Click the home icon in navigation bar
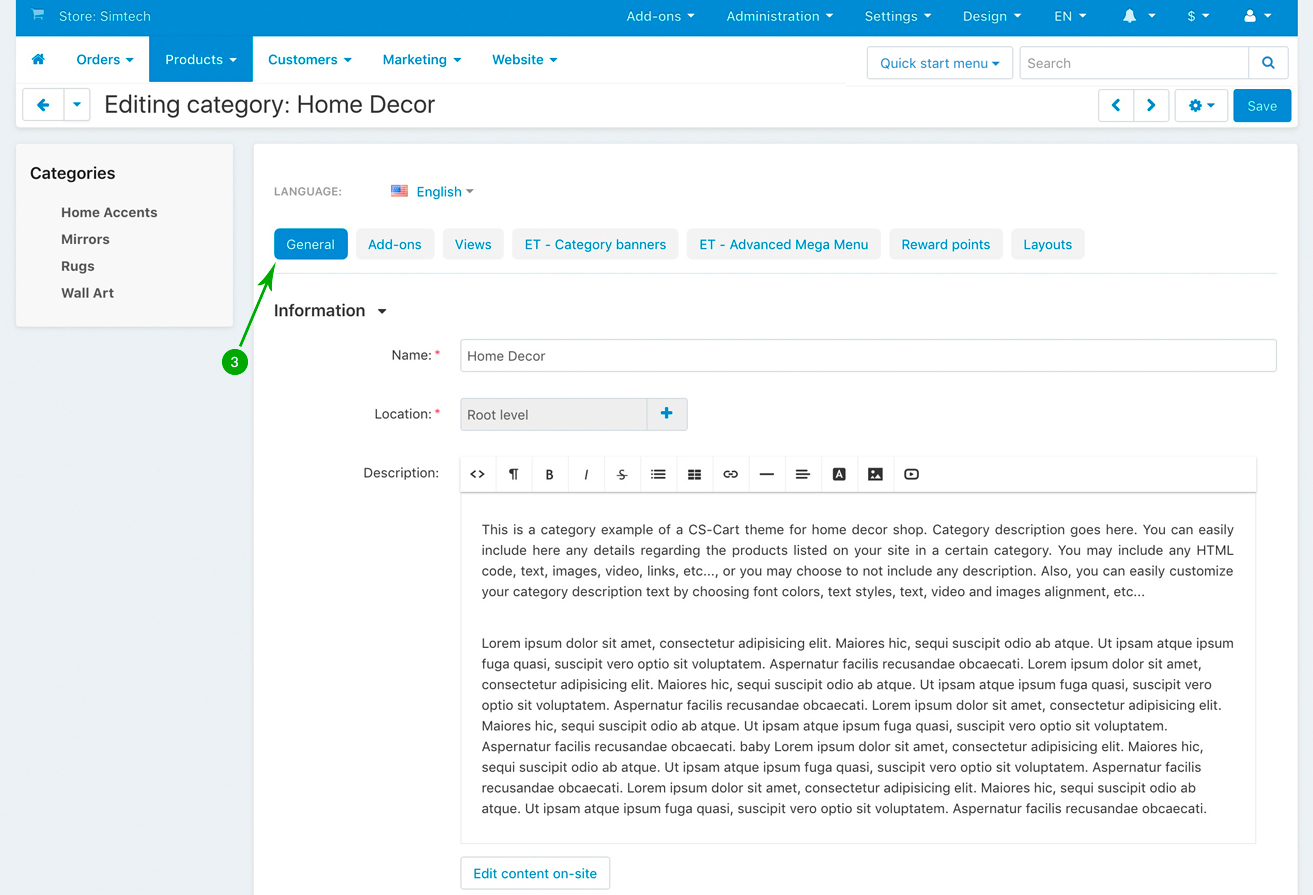 [x=38, y=60]
